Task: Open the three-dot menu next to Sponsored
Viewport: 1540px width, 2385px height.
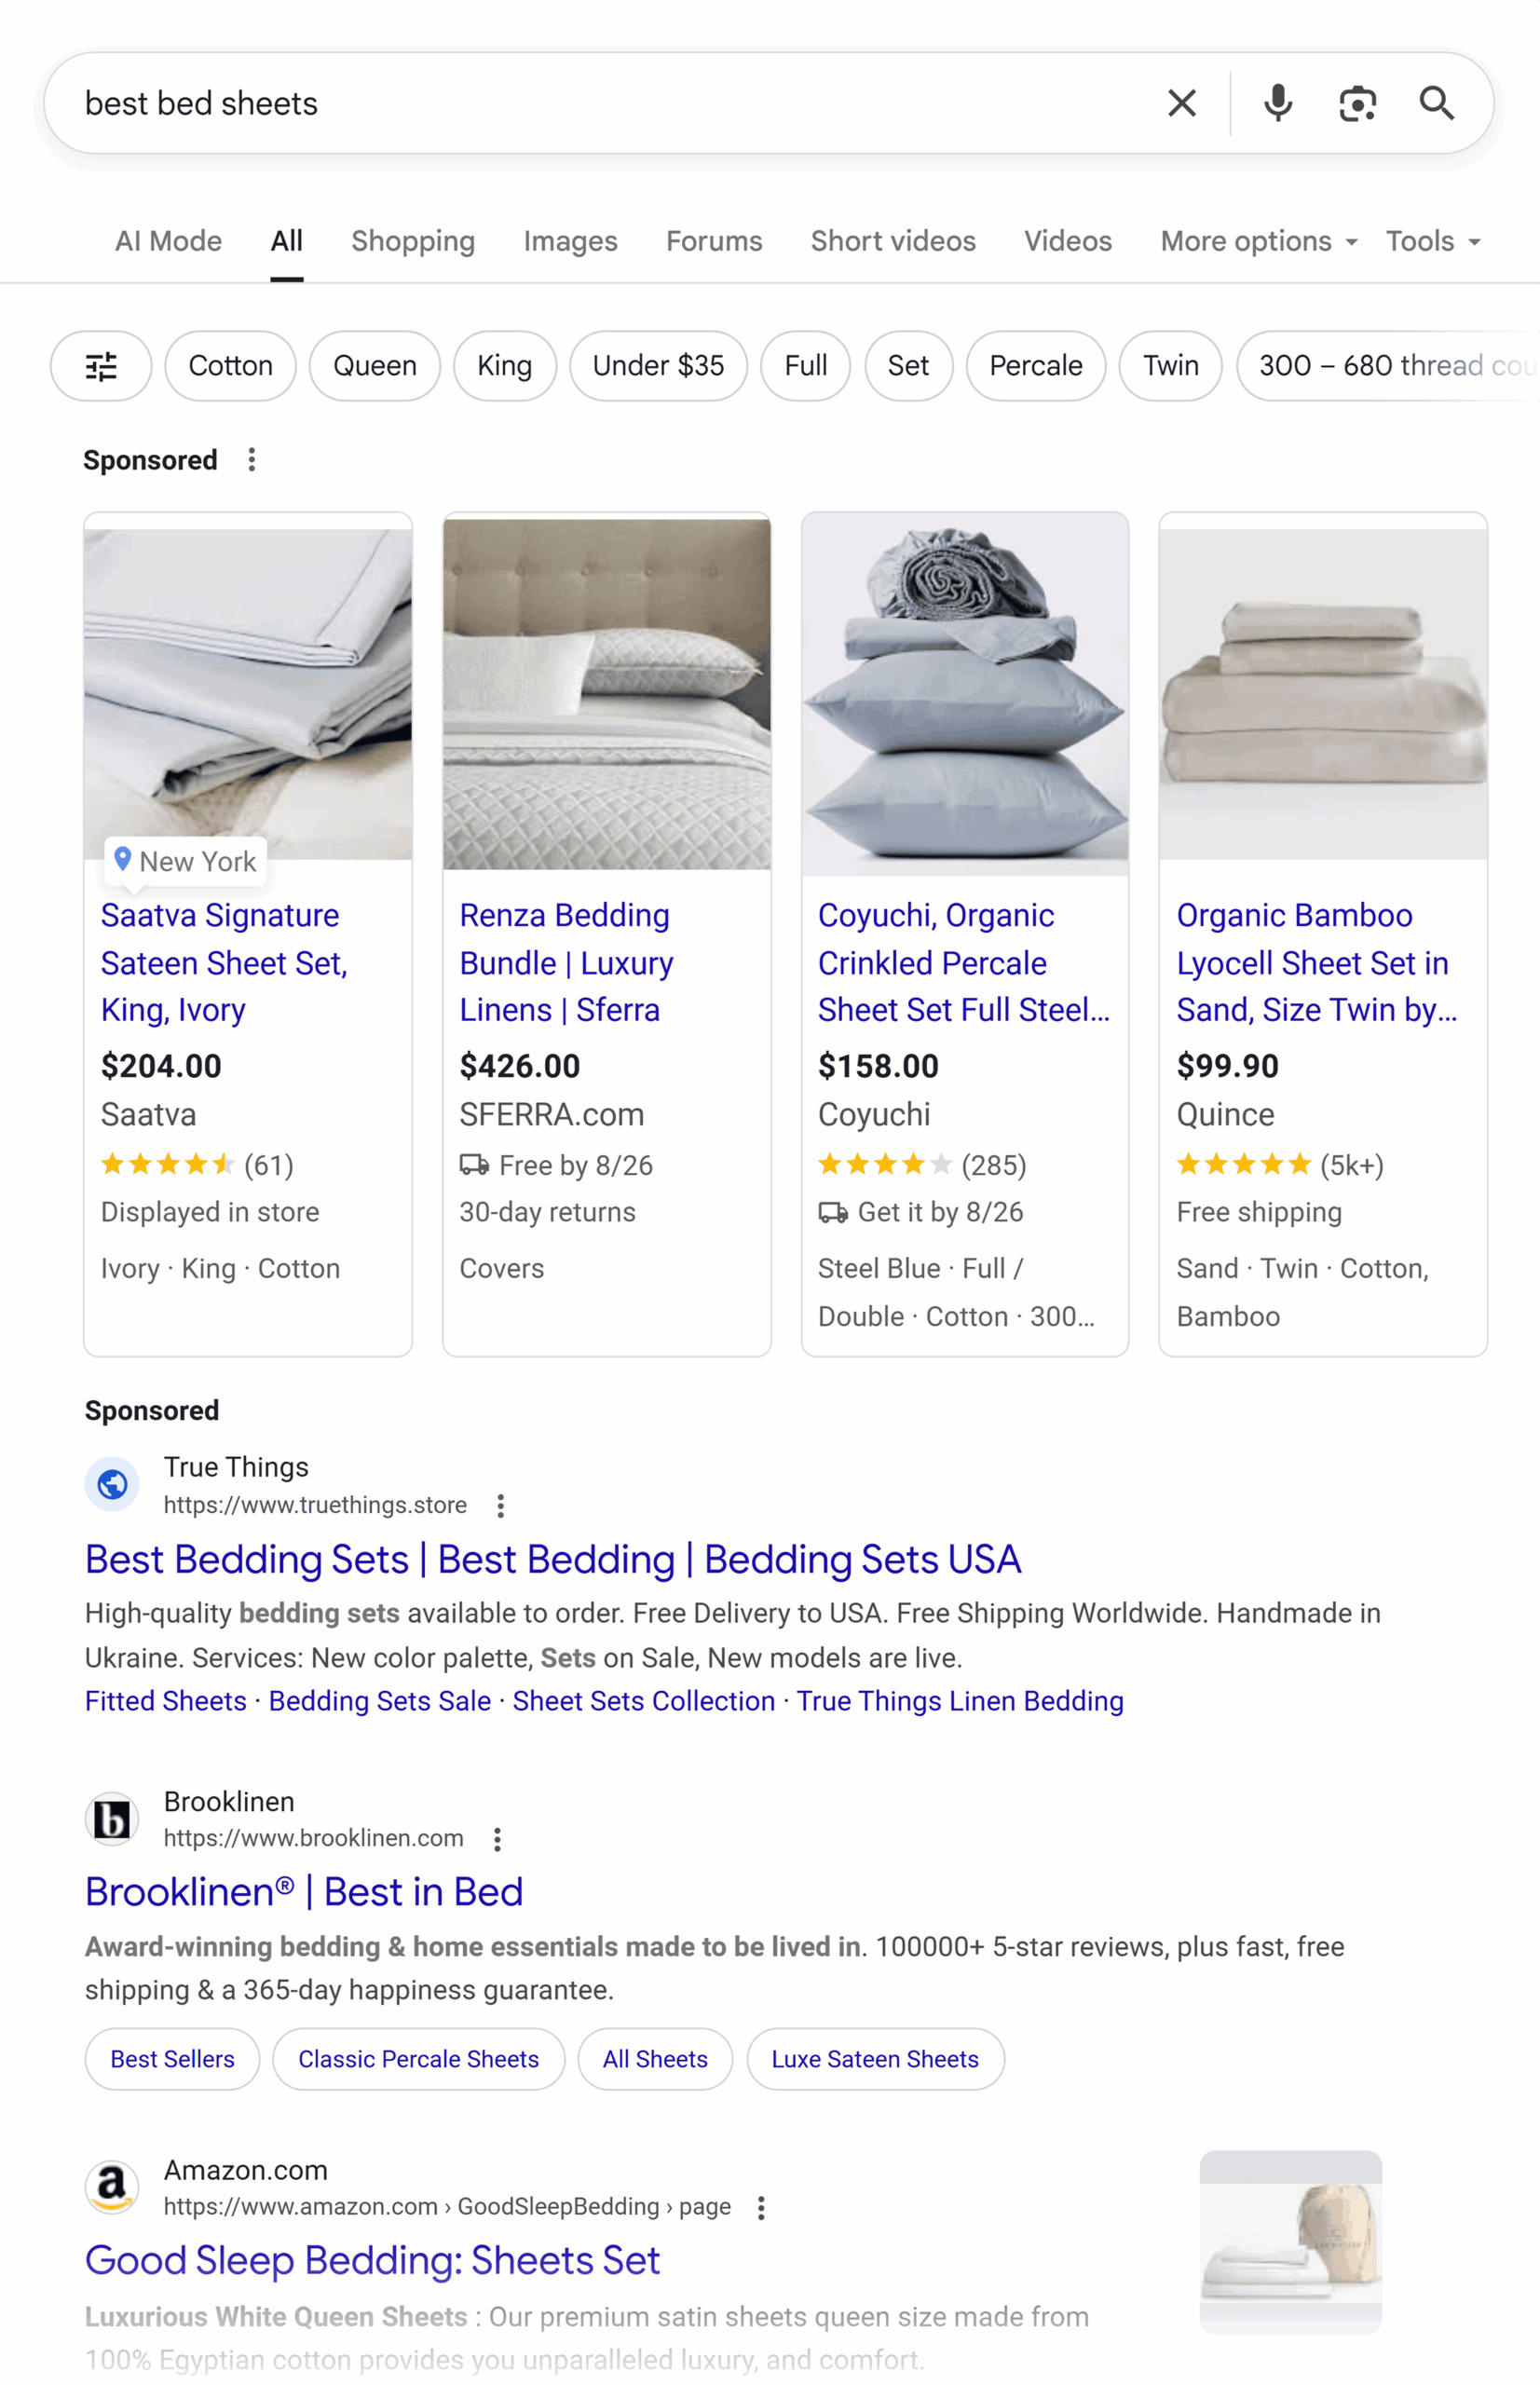Action: (x=251, y=459)
